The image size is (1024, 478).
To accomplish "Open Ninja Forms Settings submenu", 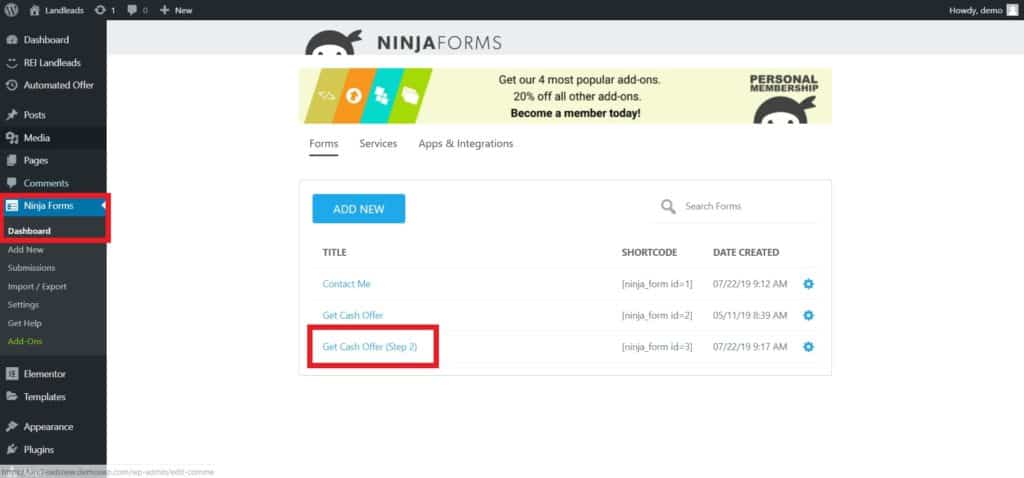I will coord(24,304).
